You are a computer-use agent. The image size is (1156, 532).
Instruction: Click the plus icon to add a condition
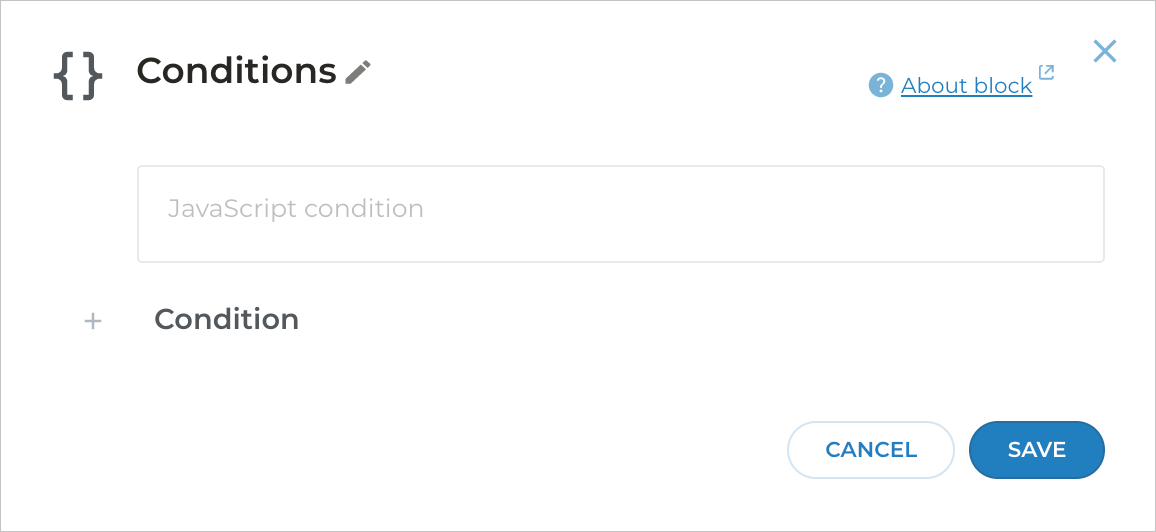point(93,321)
